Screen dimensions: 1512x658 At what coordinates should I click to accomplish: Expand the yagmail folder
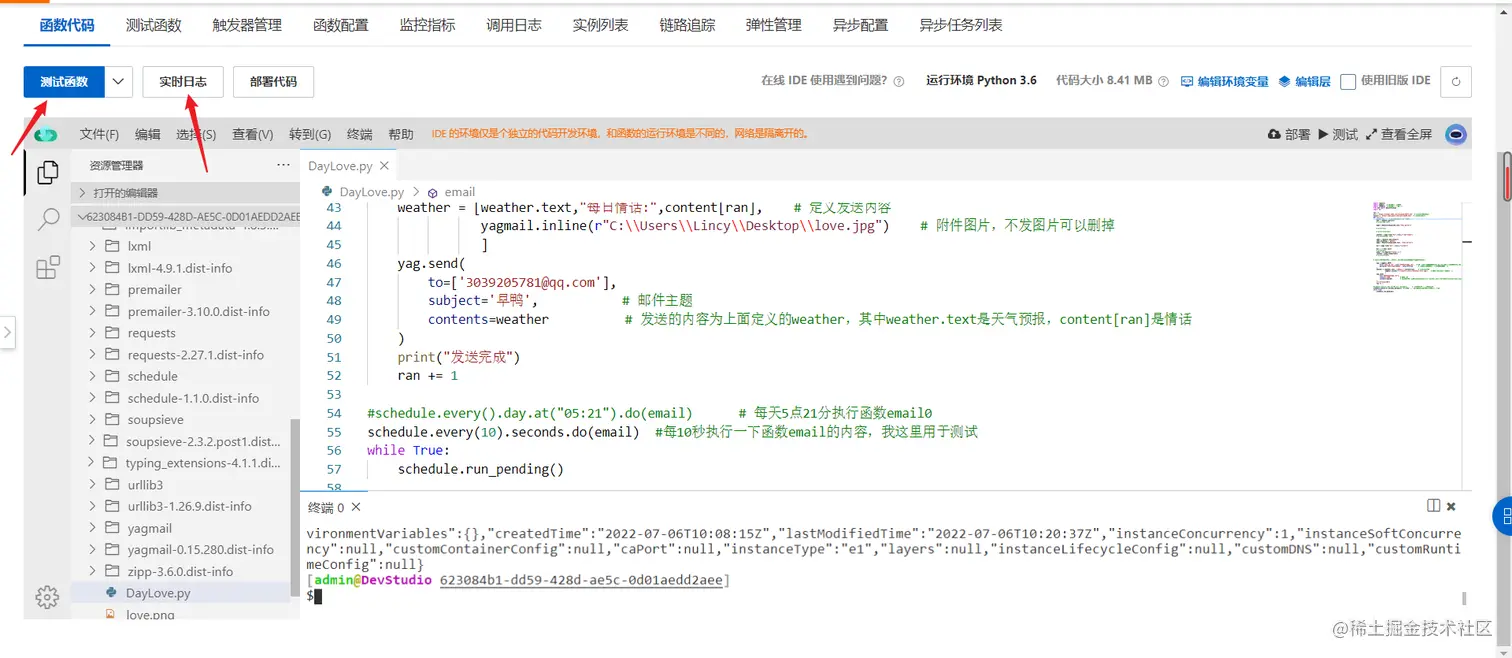pos(149,528)
